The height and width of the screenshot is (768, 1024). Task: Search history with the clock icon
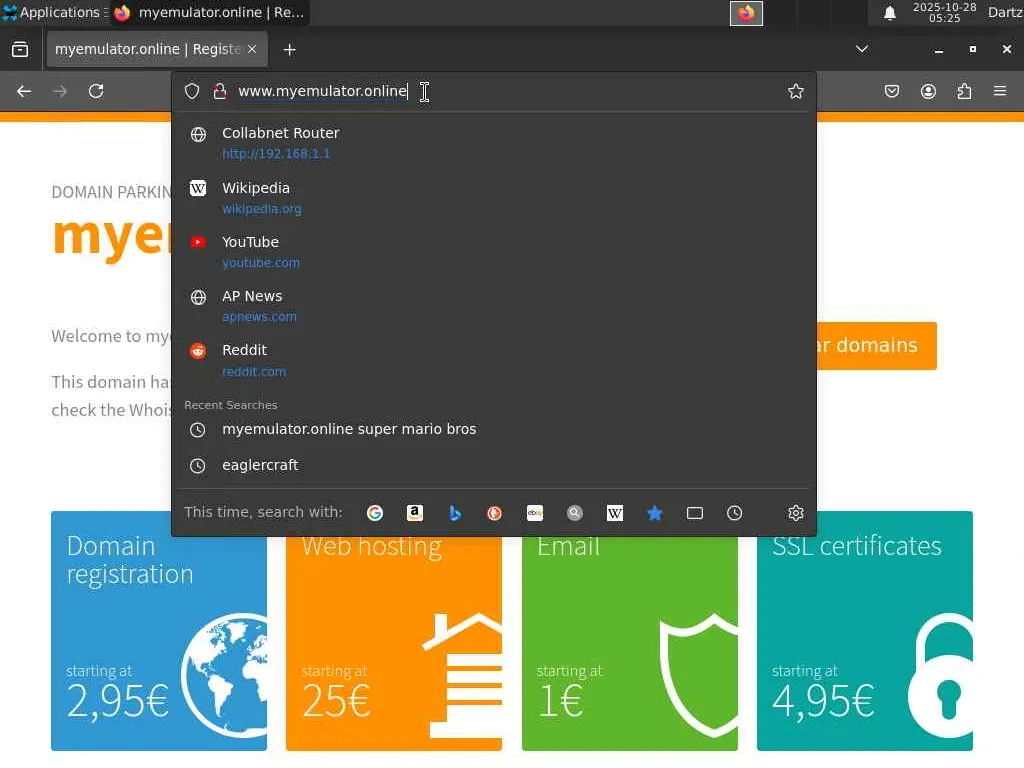[x=735, y=513]
